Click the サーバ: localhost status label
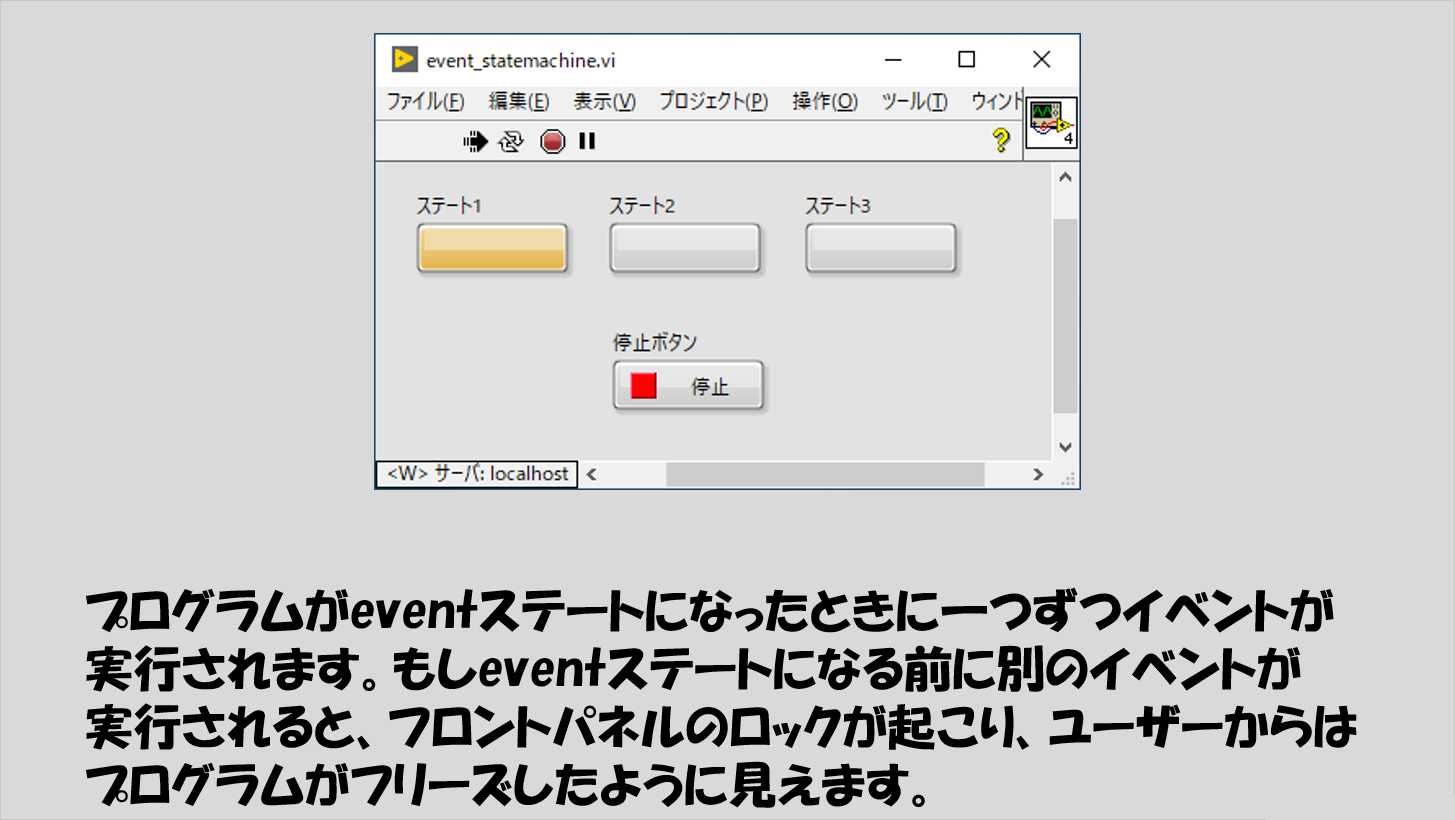This screenshot has width=1455, height=820. tap(477, 474)
